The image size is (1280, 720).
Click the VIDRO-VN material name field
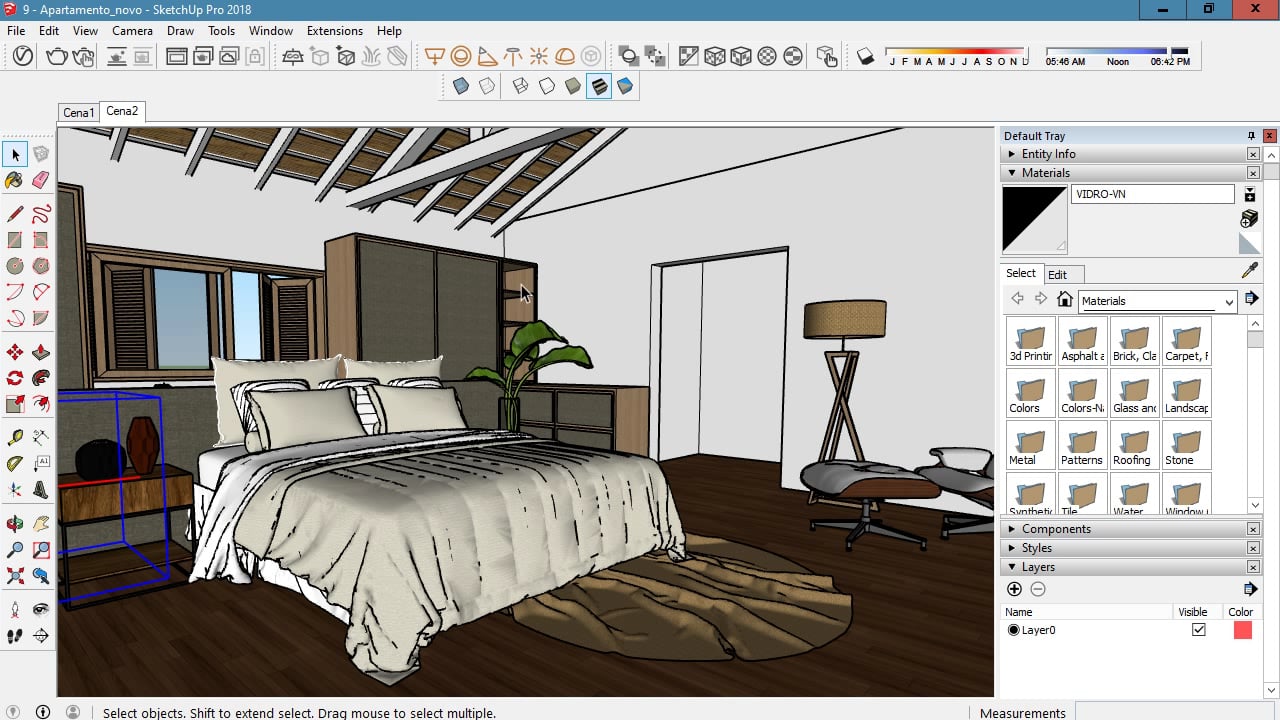[1152, 194]
